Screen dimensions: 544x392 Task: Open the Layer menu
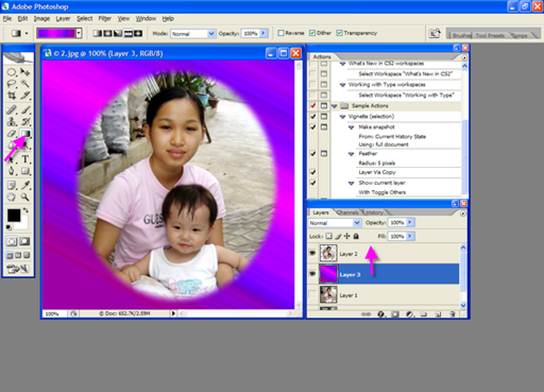(63, 19)
